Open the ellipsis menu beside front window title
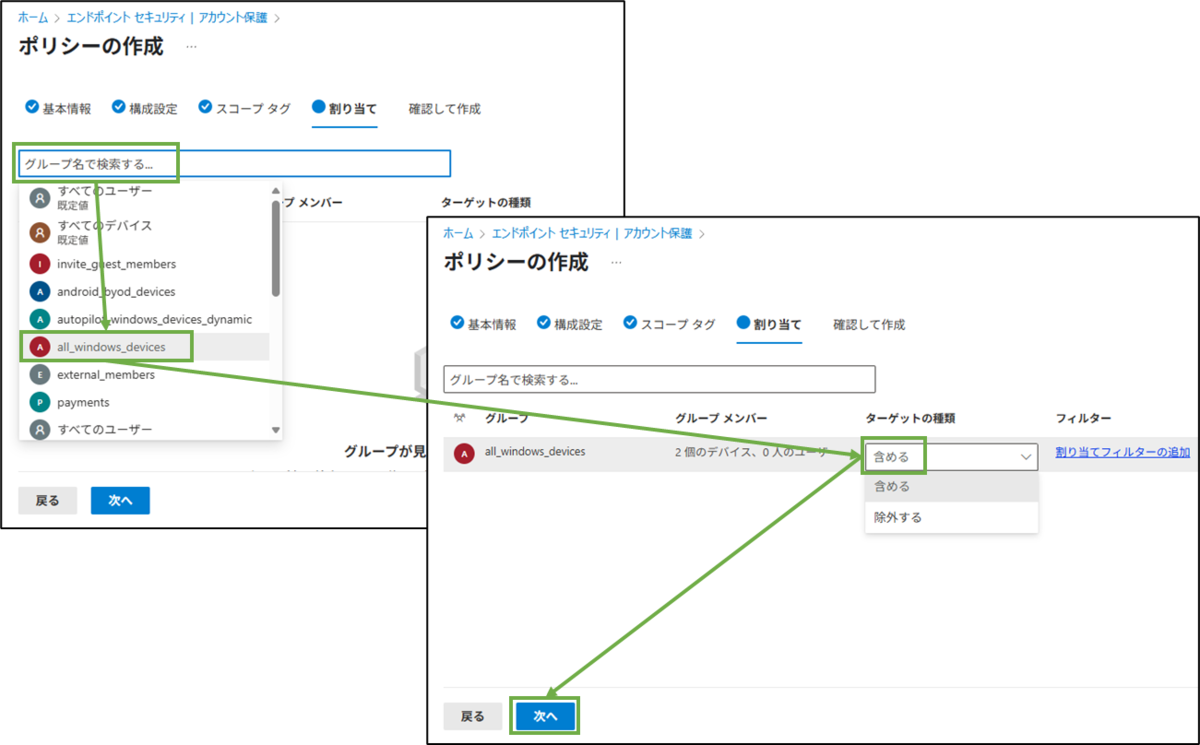The height and width of the screenshot is (745, 1200). 616,262
